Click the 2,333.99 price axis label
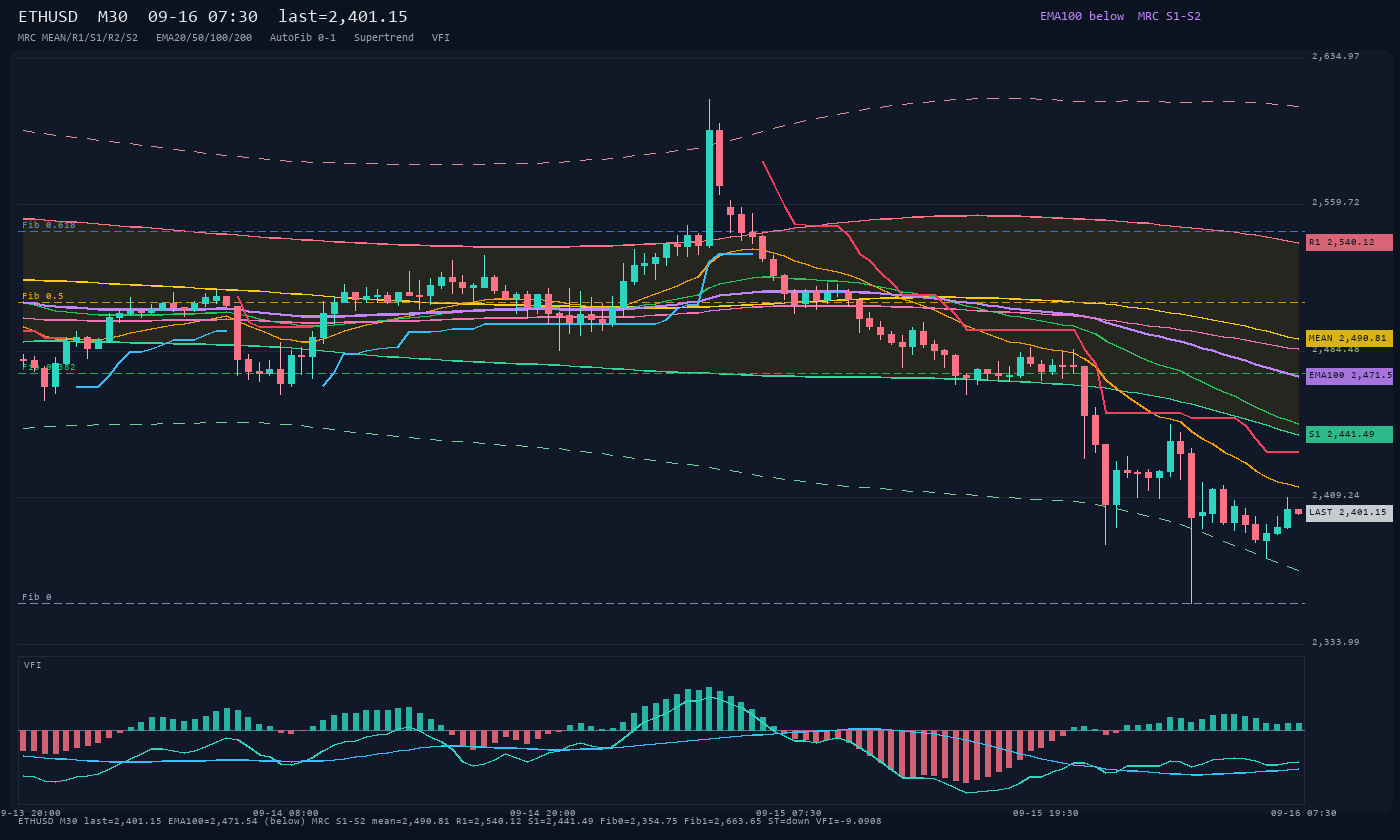This screenshot has width=1400, height=840. (1336, 642)
